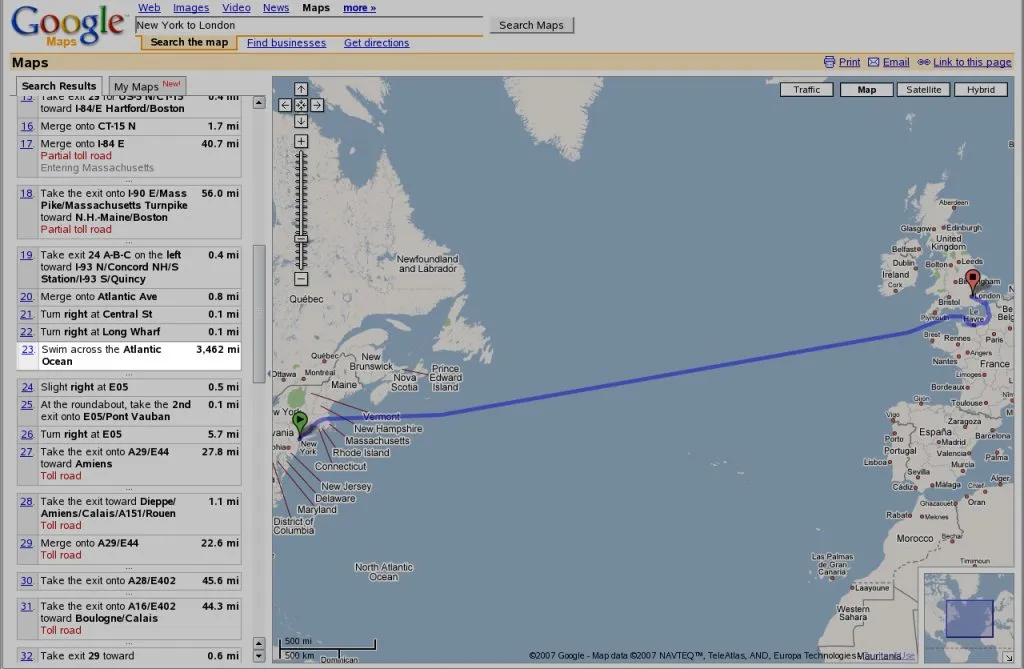The height and width of the screenshot is (669, 1024).
Task: Expand the more » menu
Action: 359,8
